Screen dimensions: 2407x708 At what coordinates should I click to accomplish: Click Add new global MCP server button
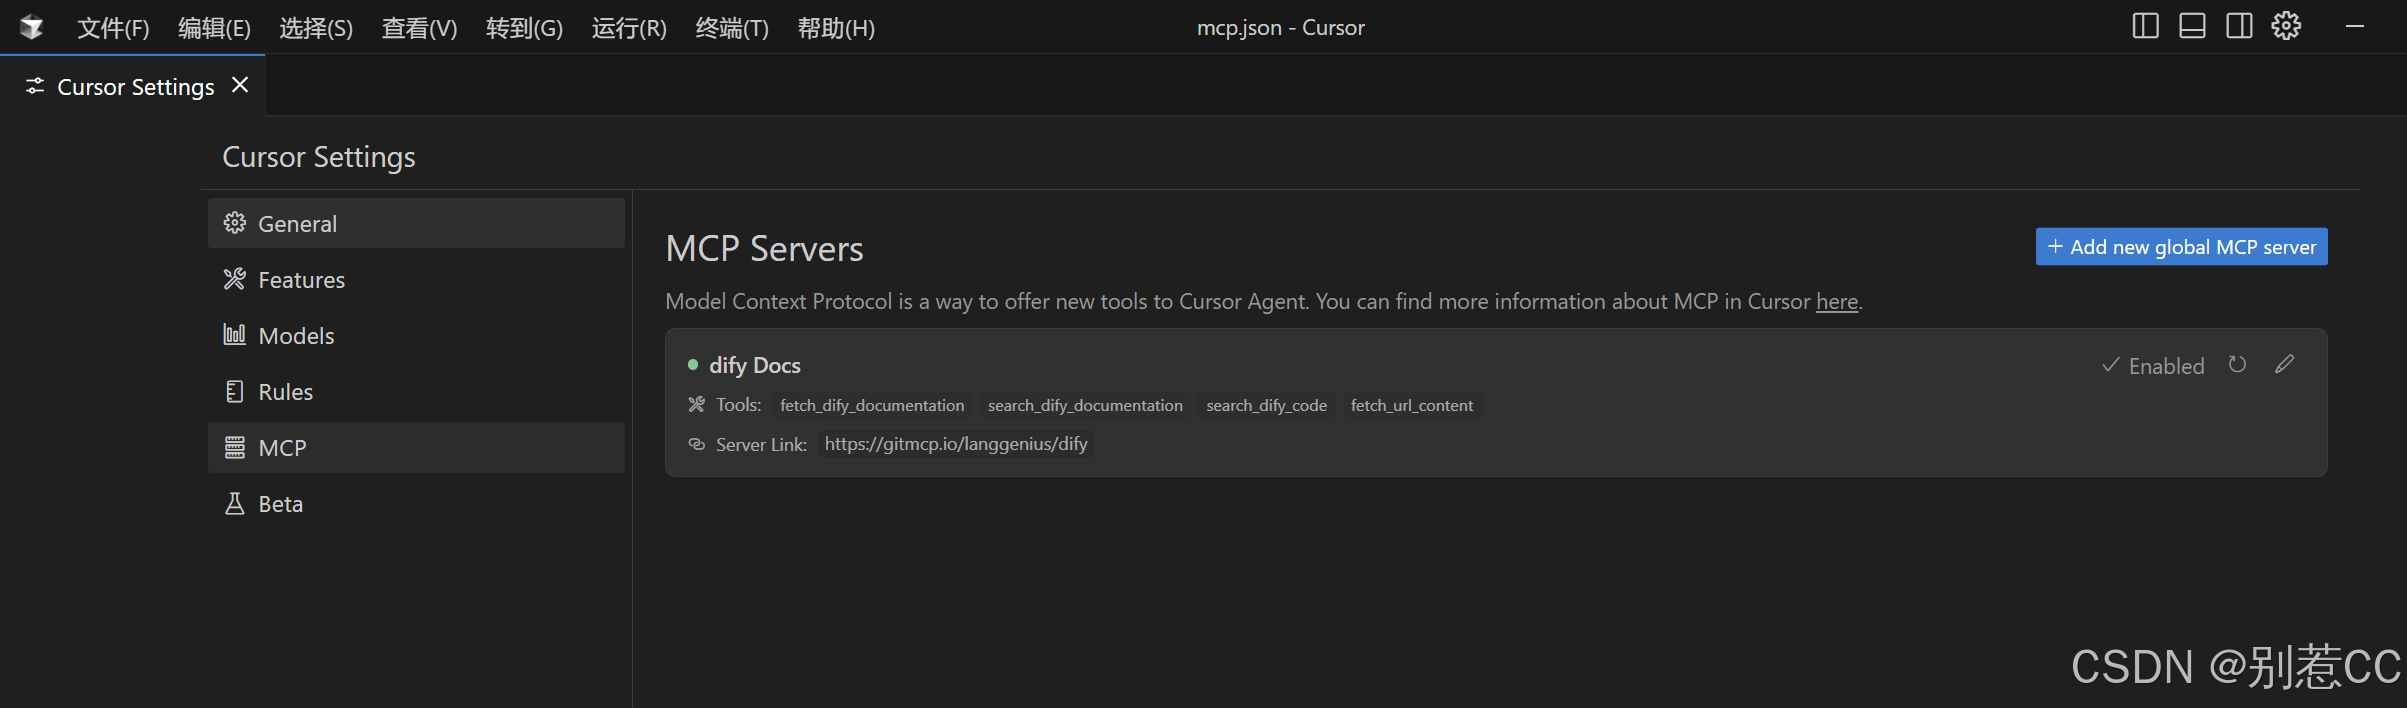pos(2181,247)
